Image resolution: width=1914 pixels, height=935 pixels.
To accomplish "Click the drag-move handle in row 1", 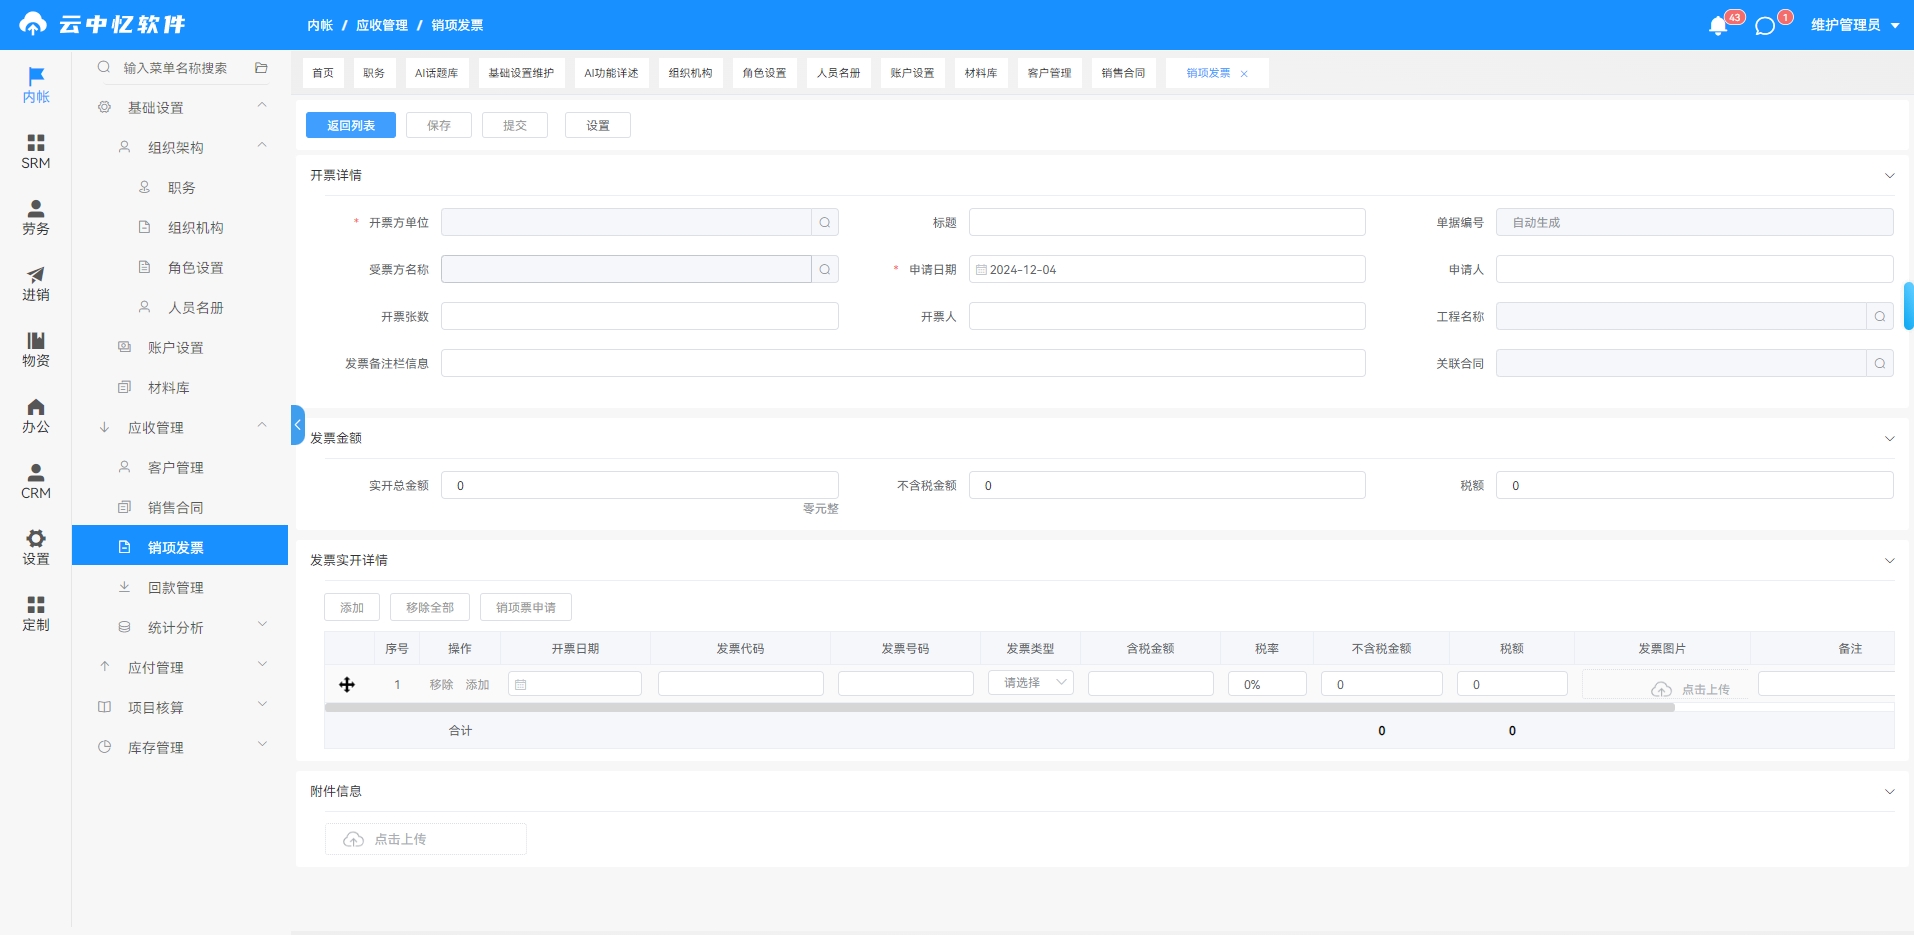I will coord(347,684).
